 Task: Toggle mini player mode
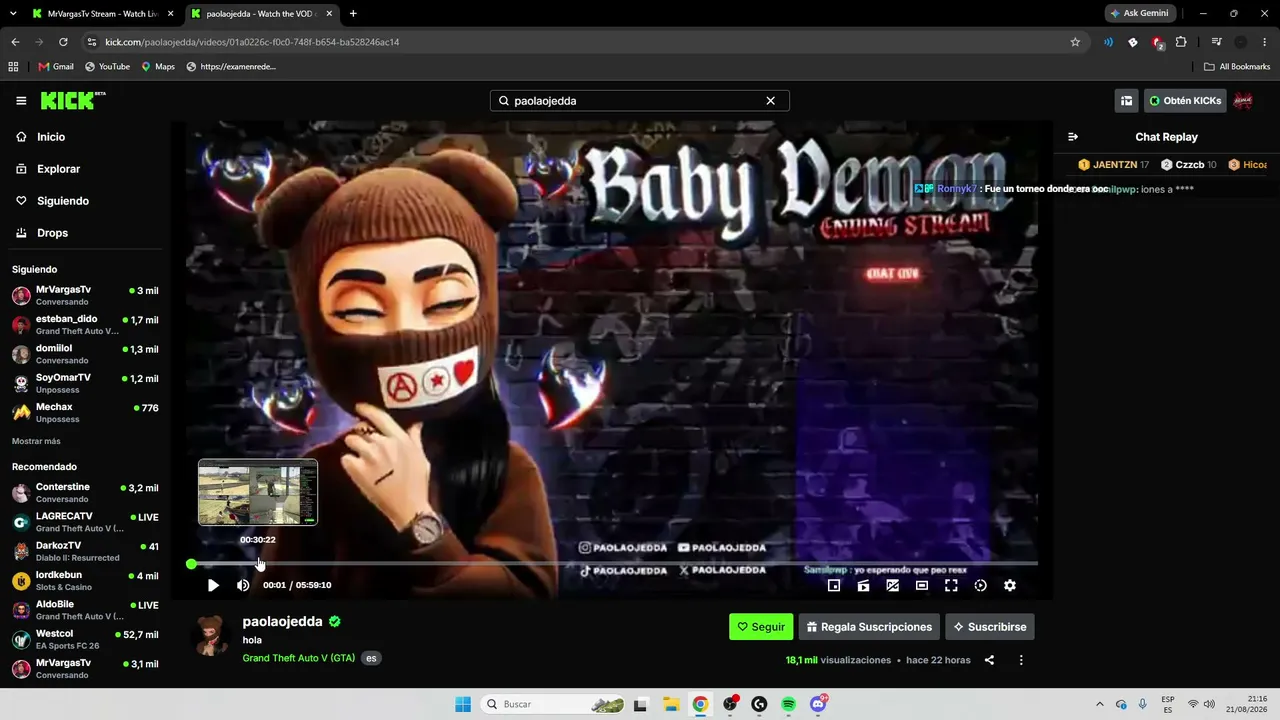click(834, 586)
